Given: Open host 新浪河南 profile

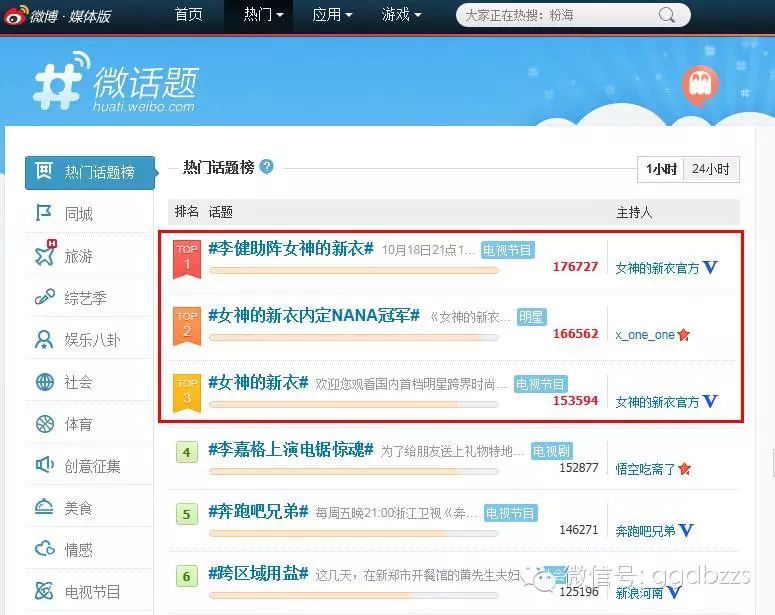Looking at the screenshot, I should pyautogui.click(x=639, y=592).
